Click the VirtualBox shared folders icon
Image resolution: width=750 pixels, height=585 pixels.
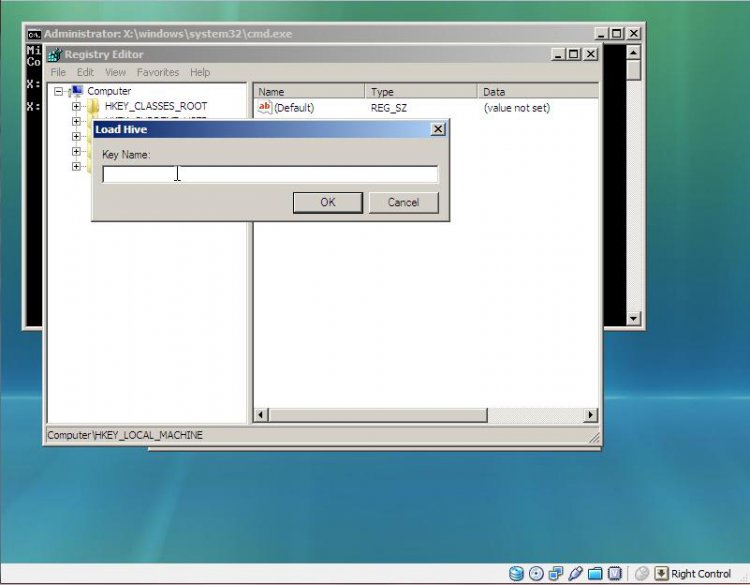pos(595,573)
